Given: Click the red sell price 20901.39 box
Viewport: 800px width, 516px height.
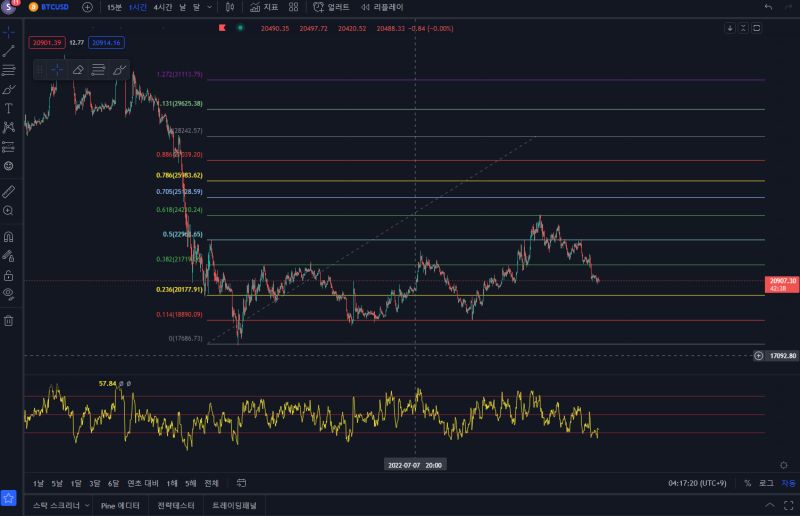Looking at the screenshot, I should tap(47, 42).
